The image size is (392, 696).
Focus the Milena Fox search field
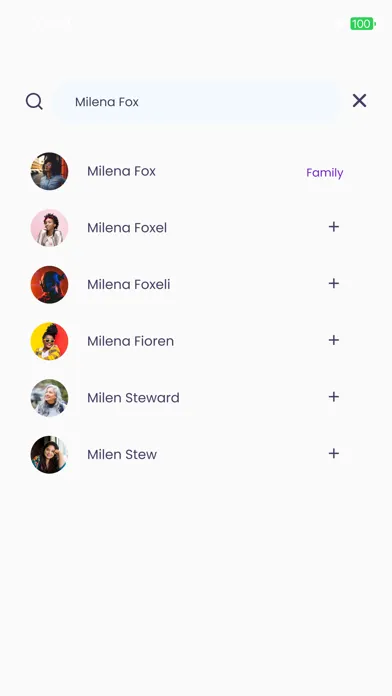(198, 102)
